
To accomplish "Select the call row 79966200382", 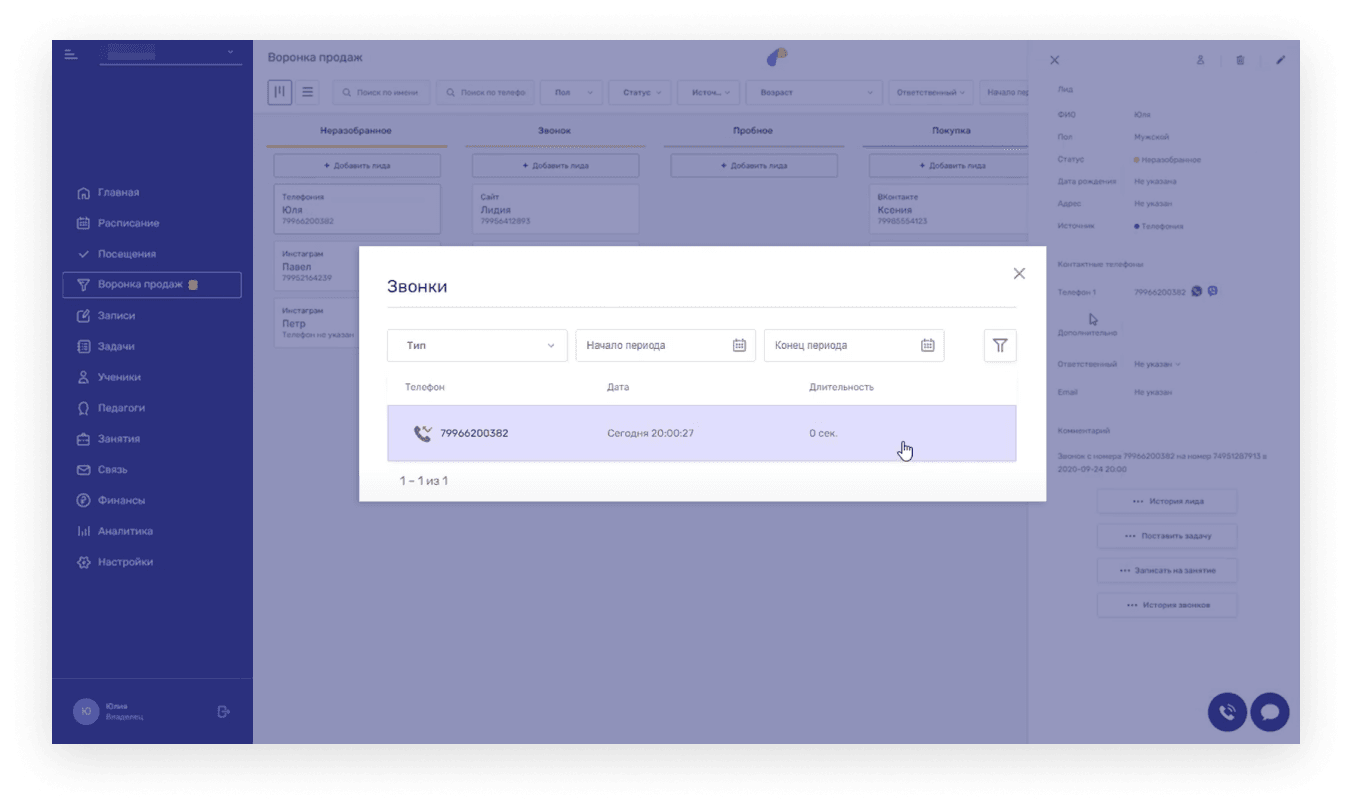I will 701,433.
